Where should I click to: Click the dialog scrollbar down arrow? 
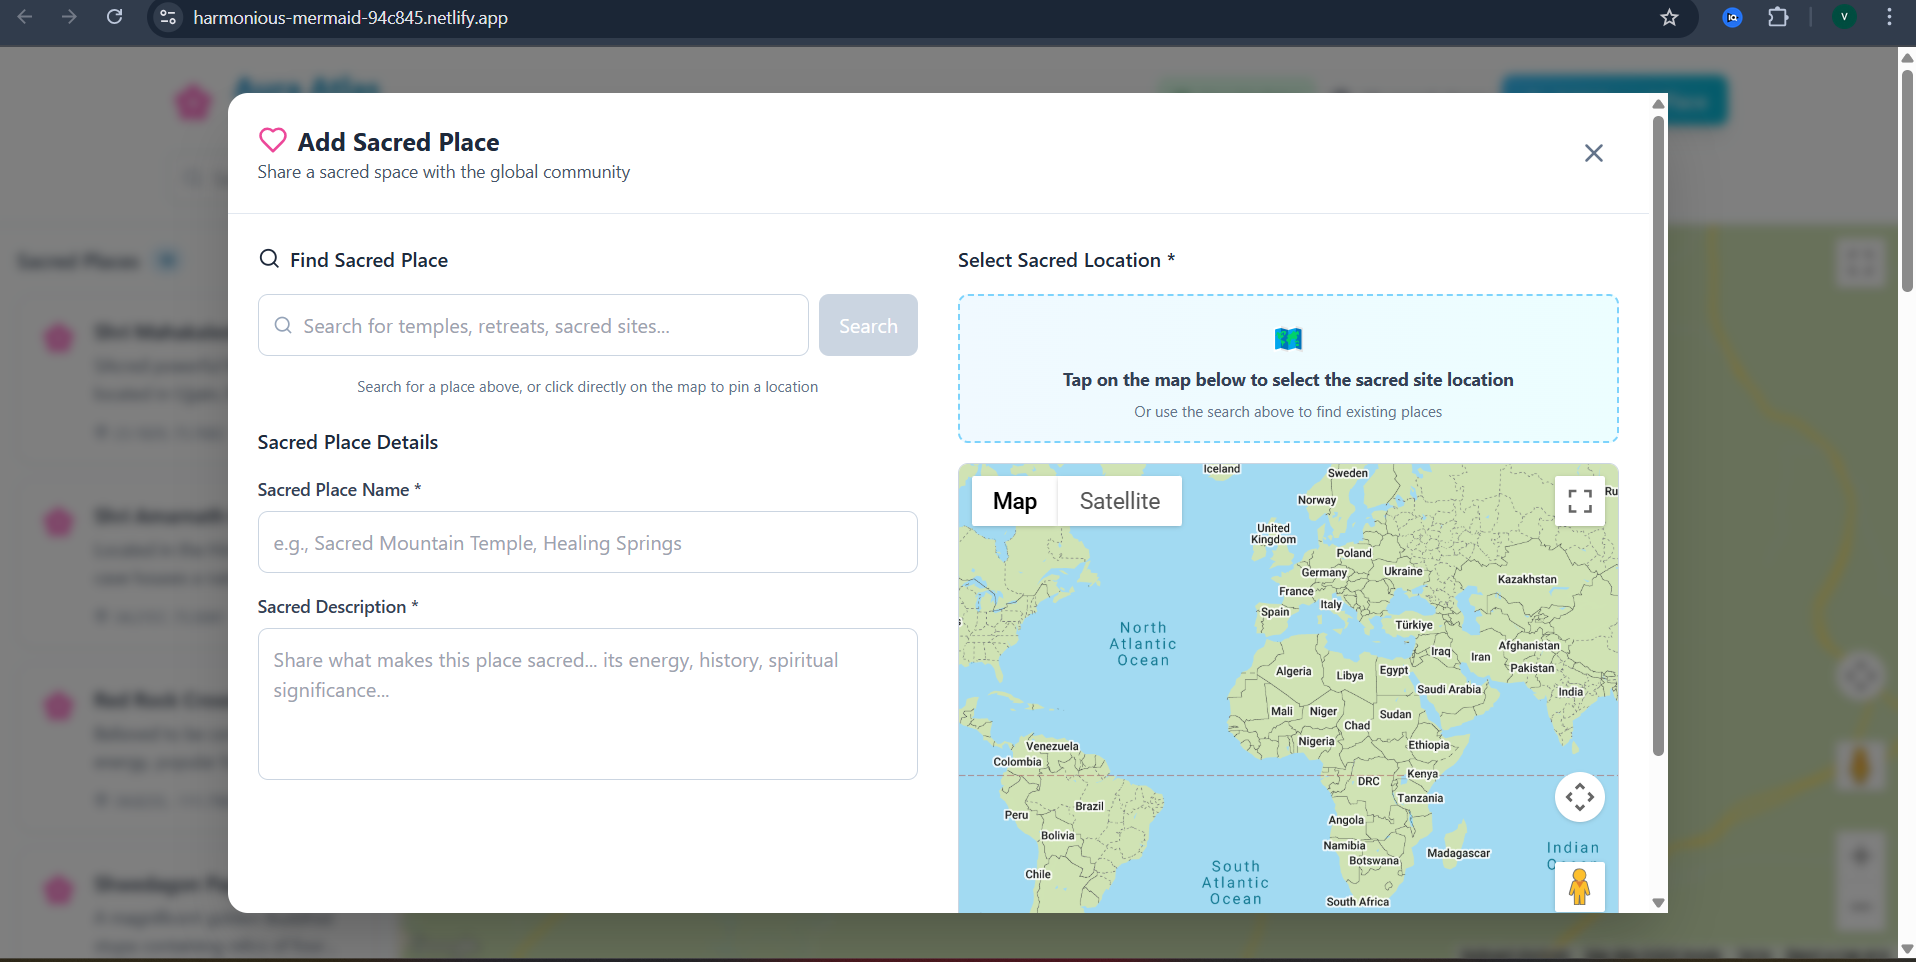(1658, 903)
